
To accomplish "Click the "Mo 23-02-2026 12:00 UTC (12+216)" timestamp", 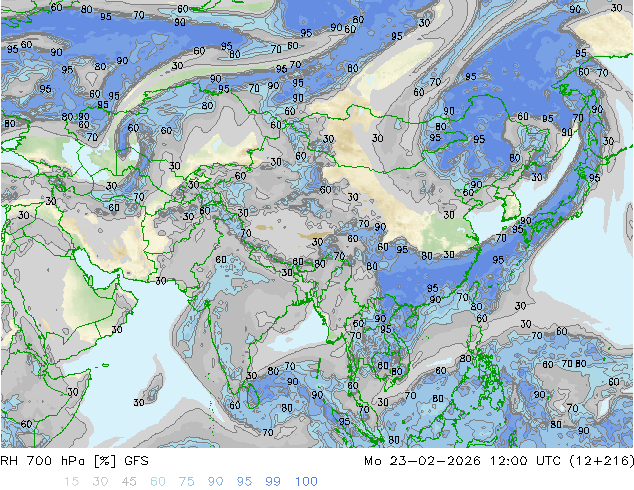I will click(499, 461).
